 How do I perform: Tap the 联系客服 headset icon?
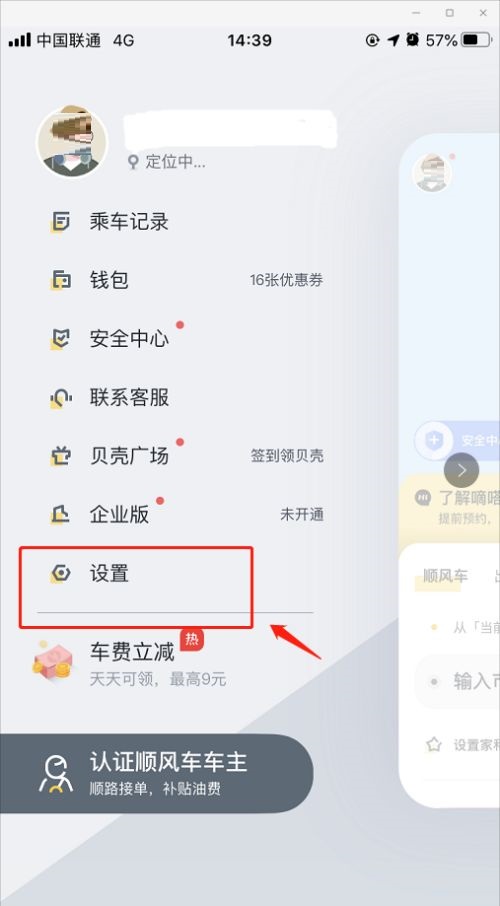(x=61, y=398)
